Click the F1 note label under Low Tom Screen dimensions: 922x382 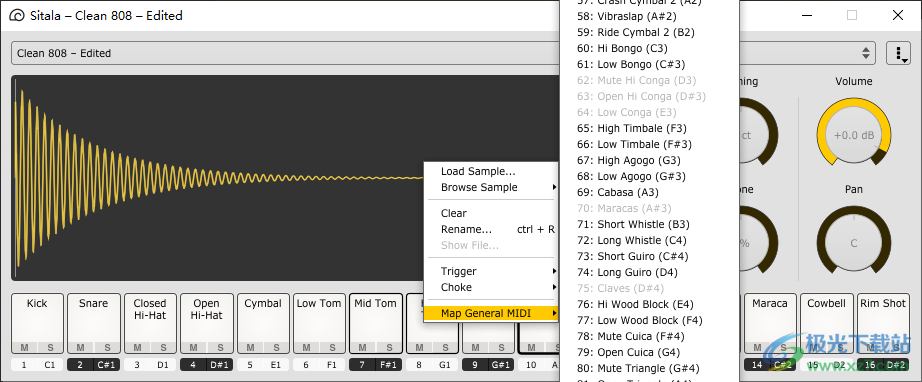click(x=332, y=365)
